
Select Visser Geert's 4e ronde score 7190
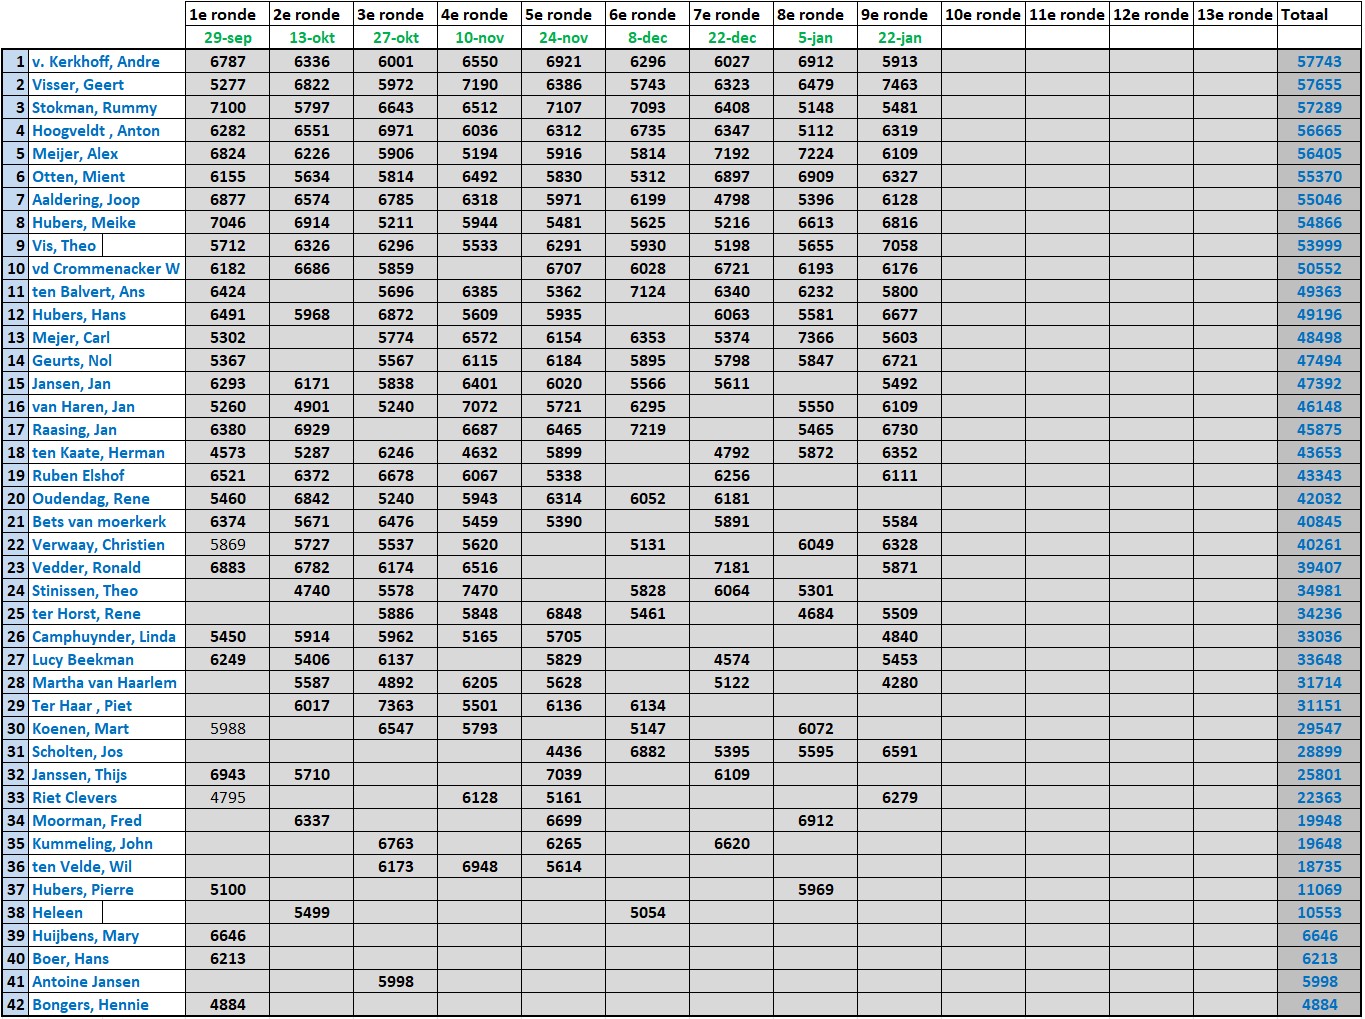(479, 84)
